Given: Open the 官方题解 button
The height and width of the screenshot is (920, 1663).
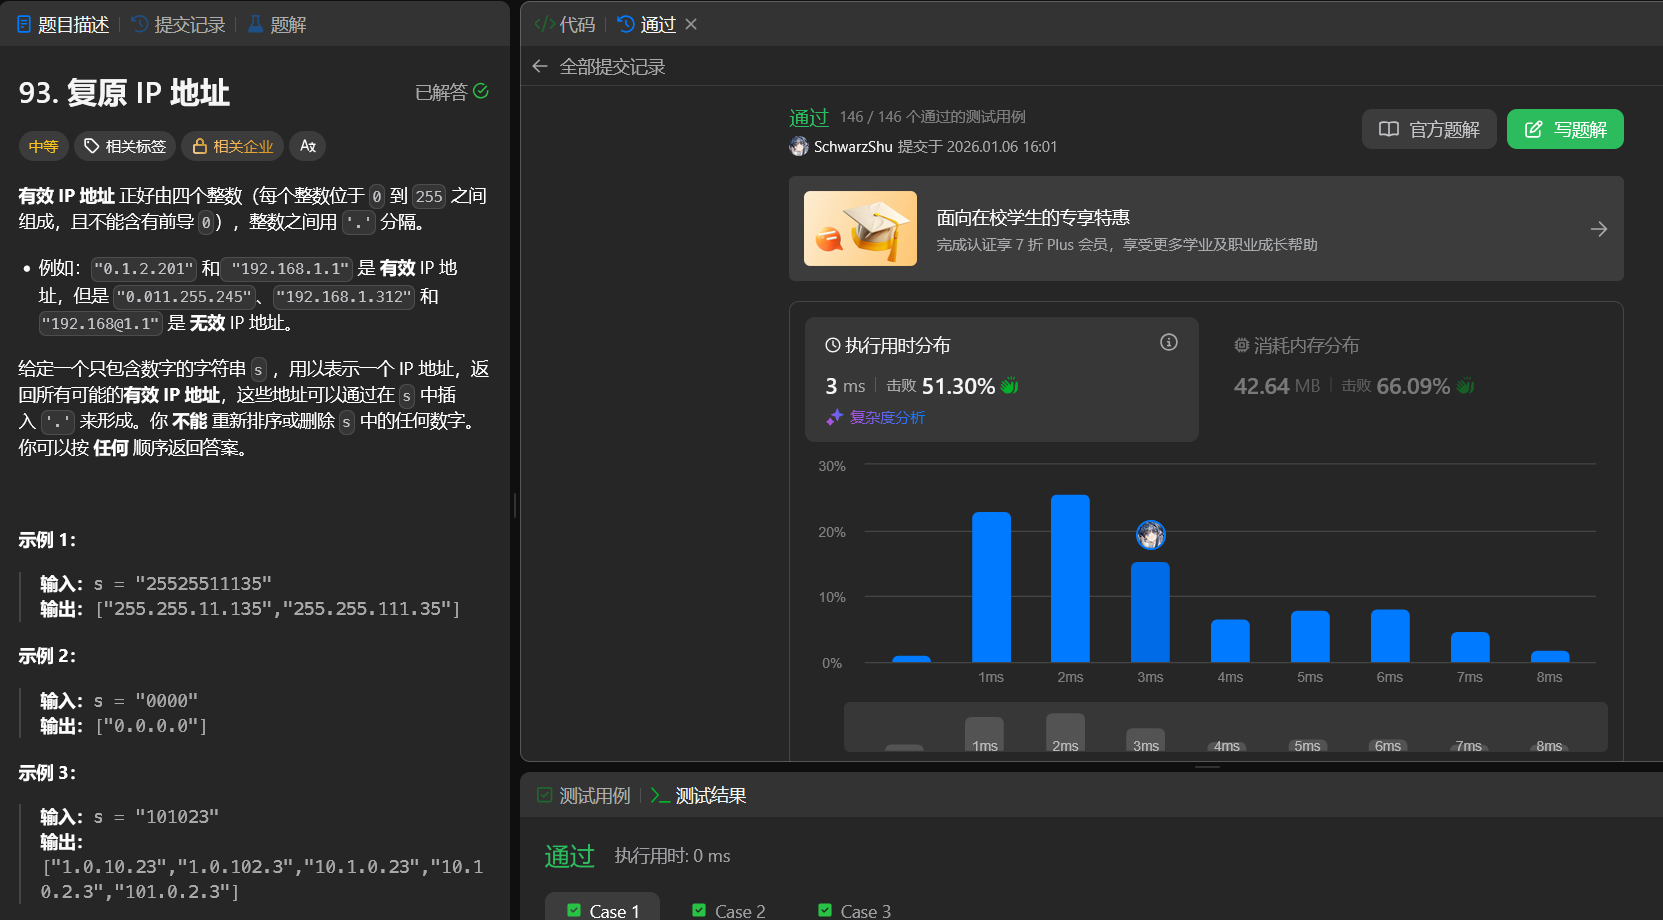Looking at the screenshot, I should click(x=1428, y=129).
